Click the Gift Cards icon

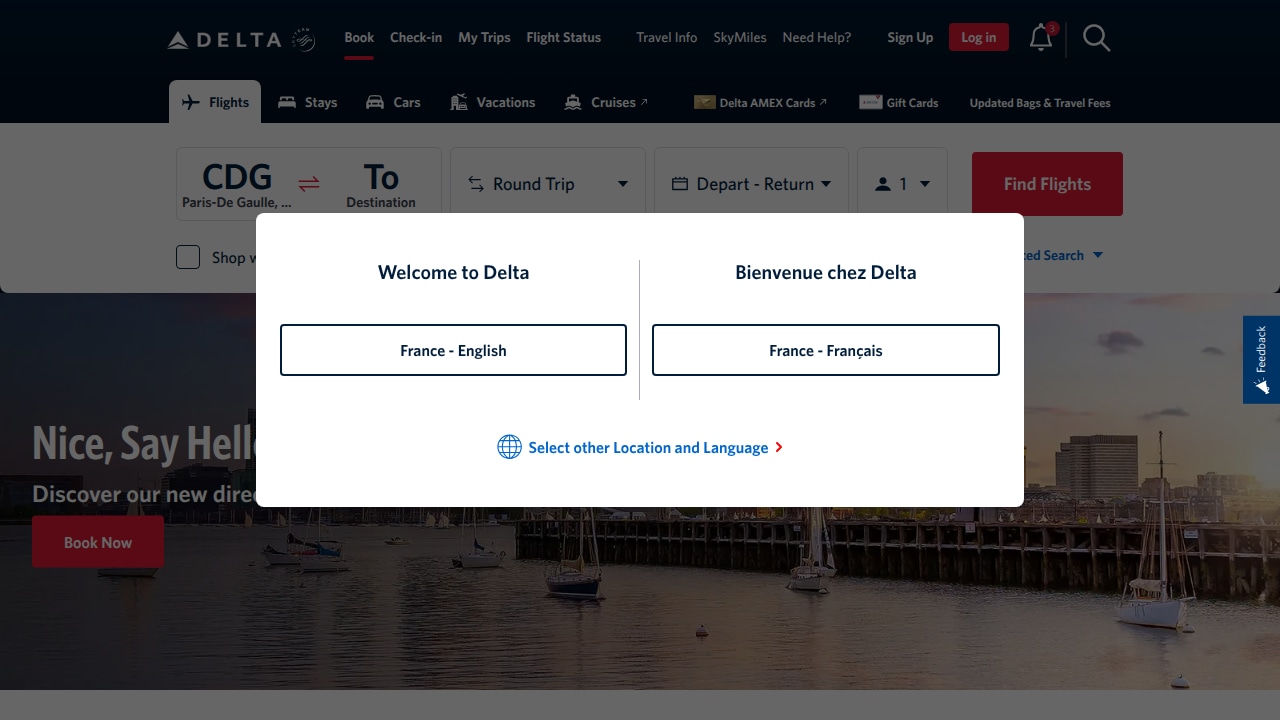tap(870, 102)
